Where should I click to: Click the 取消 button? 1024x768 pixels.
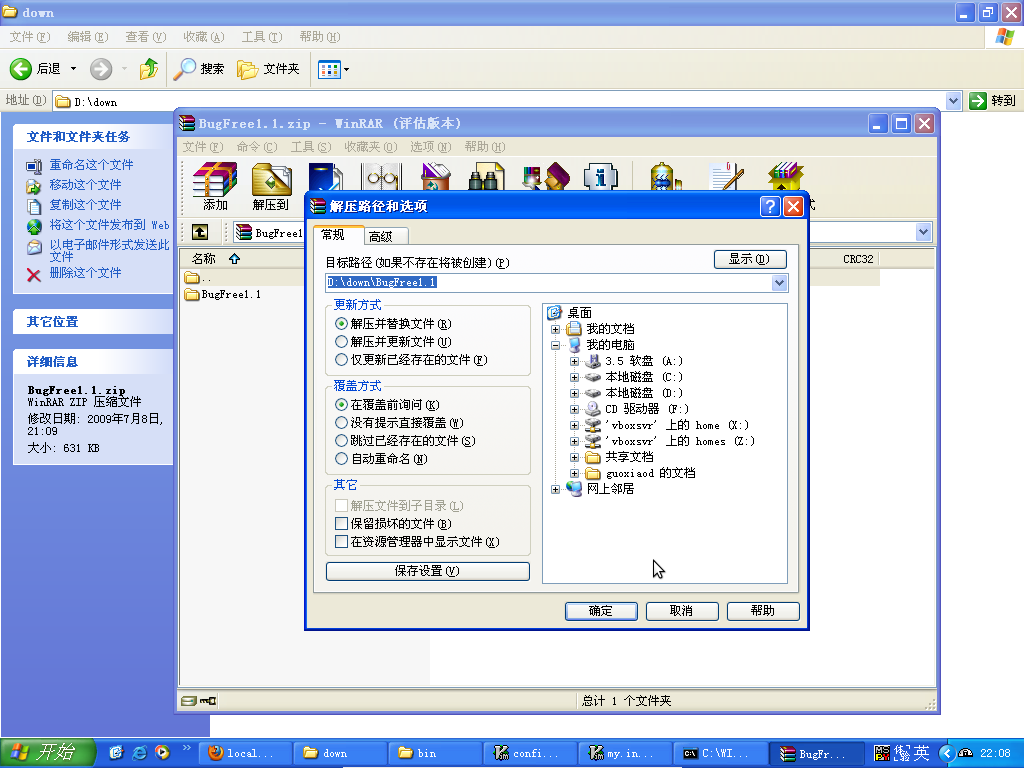click(x=682, y=611)
